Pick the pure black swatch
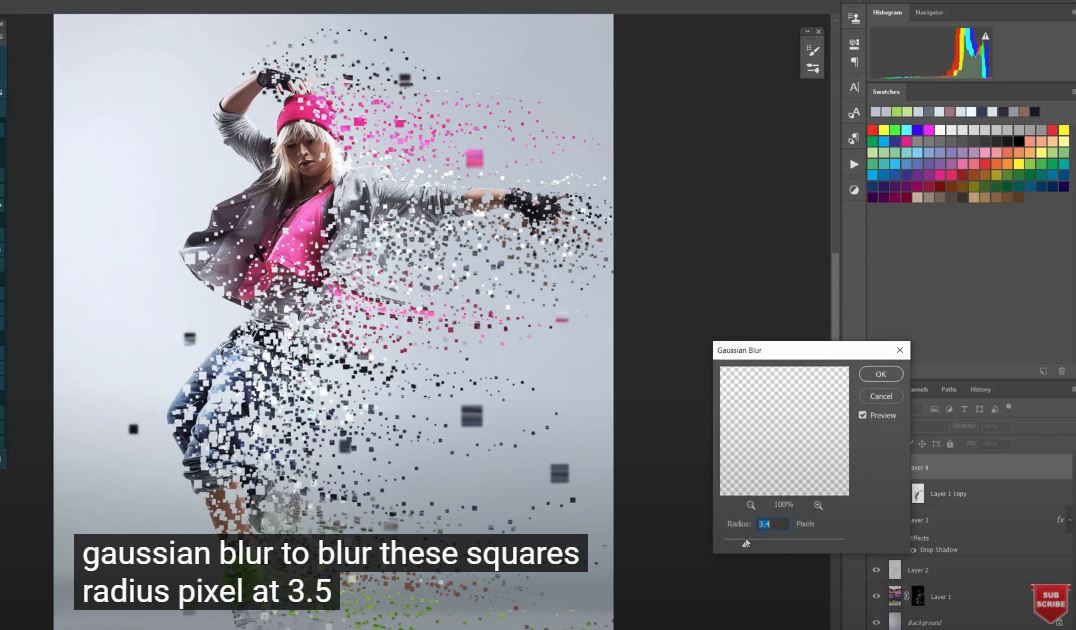 click(1018, 141)
